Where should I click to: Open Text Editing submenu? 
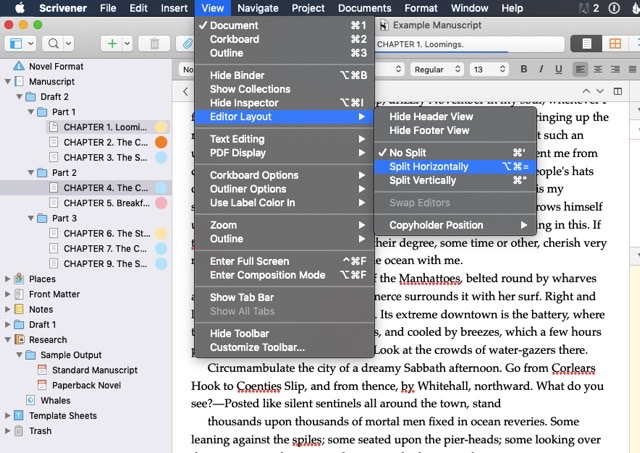(284, 139)
